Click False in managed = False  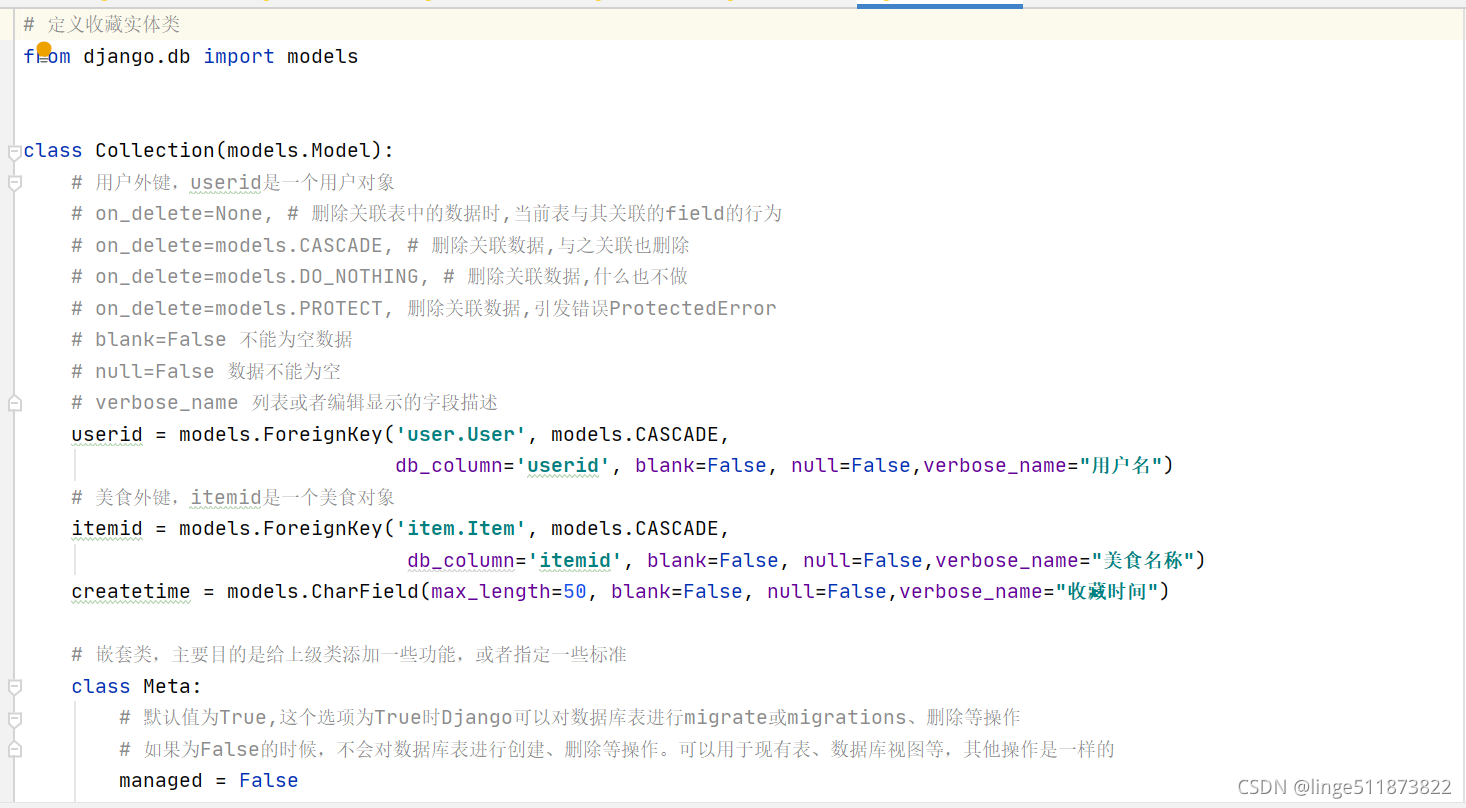pos(269,781)
